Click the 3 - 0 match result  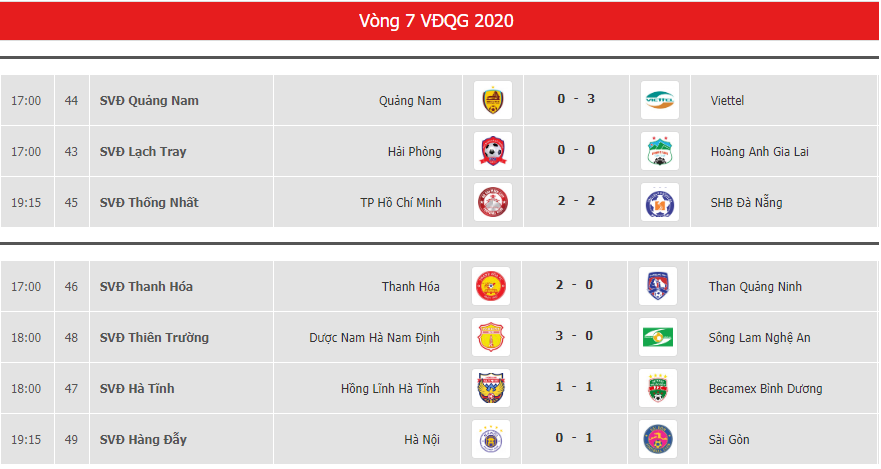pyautogui.click(x=574, y=336)
